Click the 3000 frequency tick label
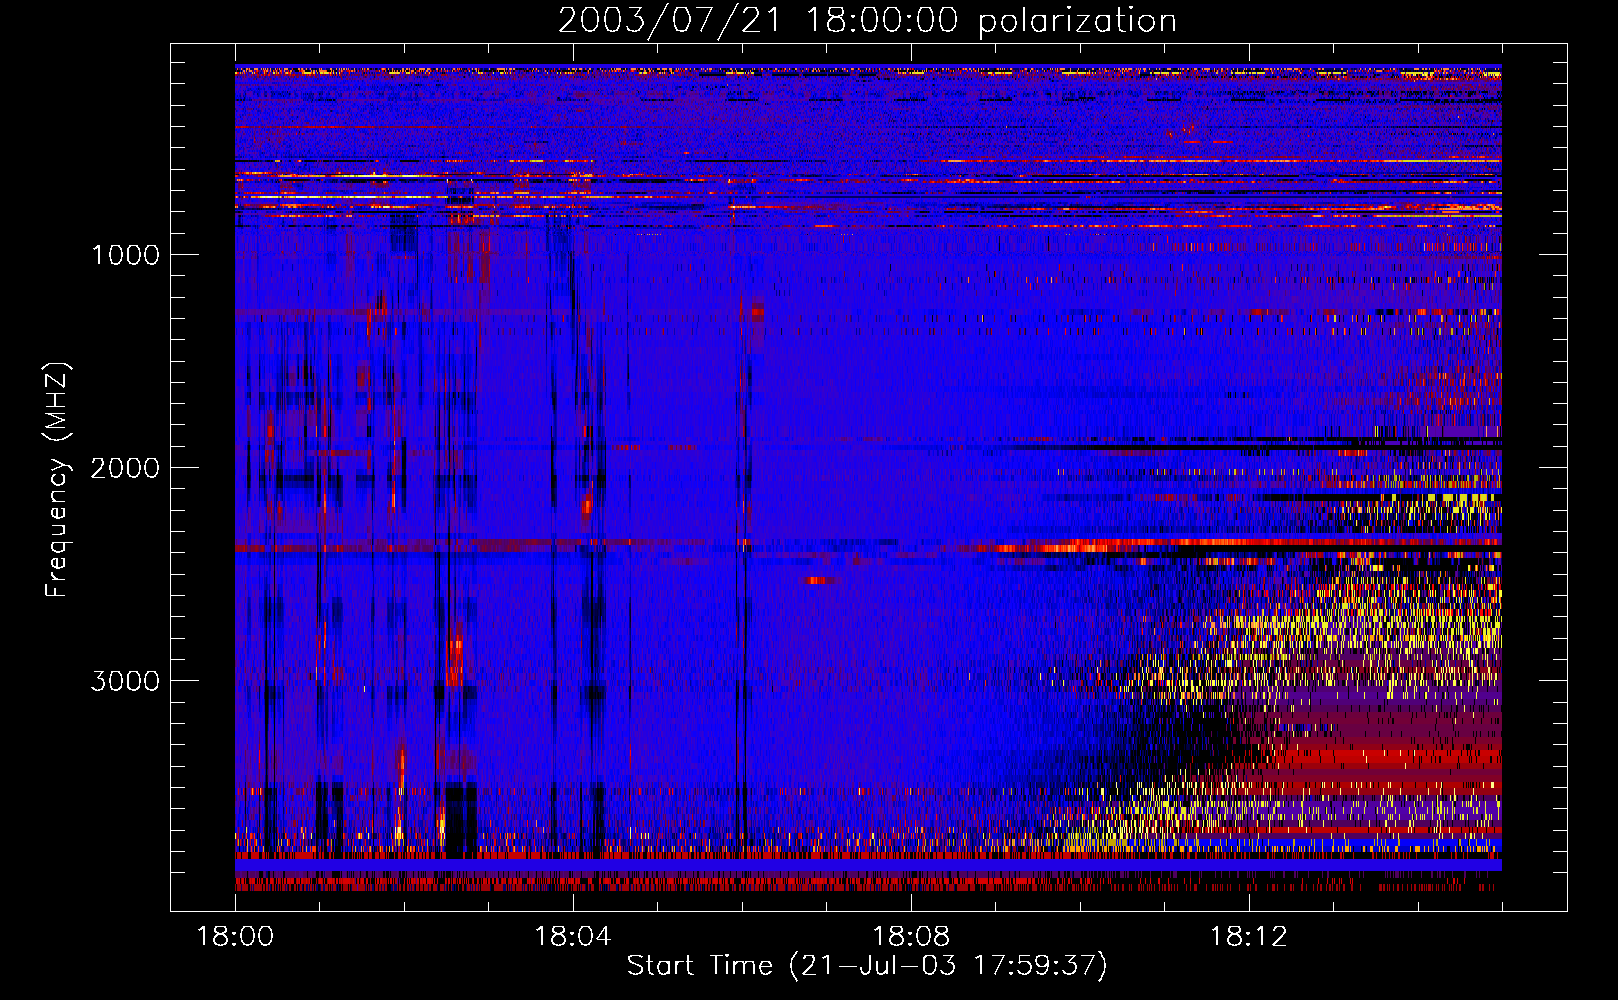The width and height of the screenshot is (1618, 1000). [125, 681]
